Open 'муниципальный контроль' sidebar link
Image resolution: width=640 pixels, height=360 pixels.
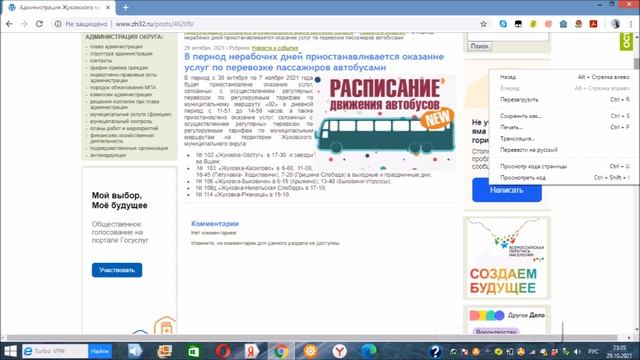tap(121, 121)
